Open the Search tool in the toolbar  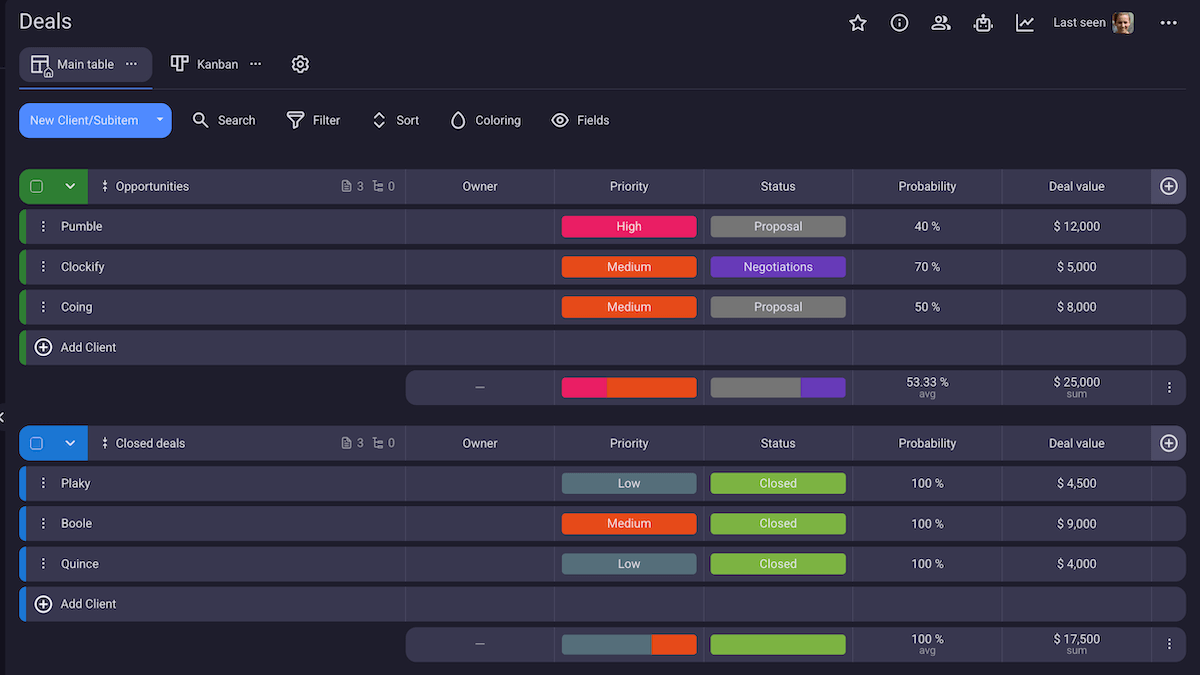click(224, 120)
